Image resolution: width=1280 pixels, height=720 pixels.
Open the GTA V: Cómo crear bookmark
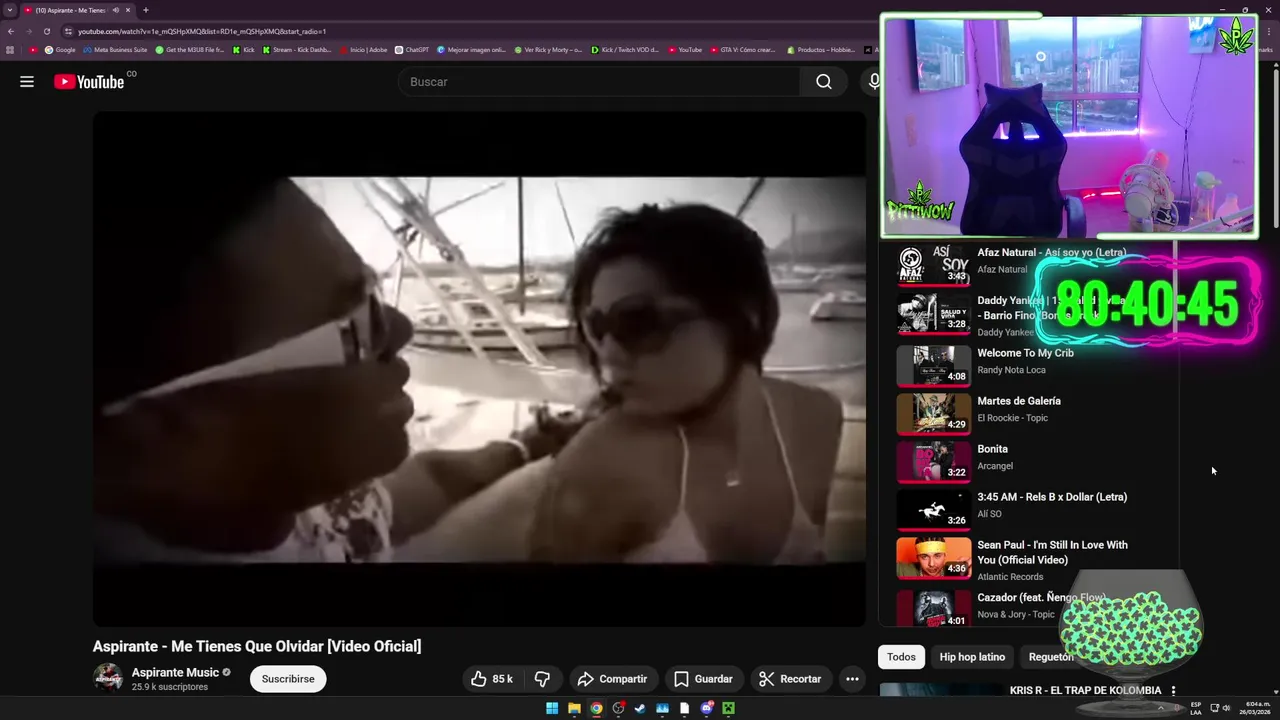tap(743, 50)
